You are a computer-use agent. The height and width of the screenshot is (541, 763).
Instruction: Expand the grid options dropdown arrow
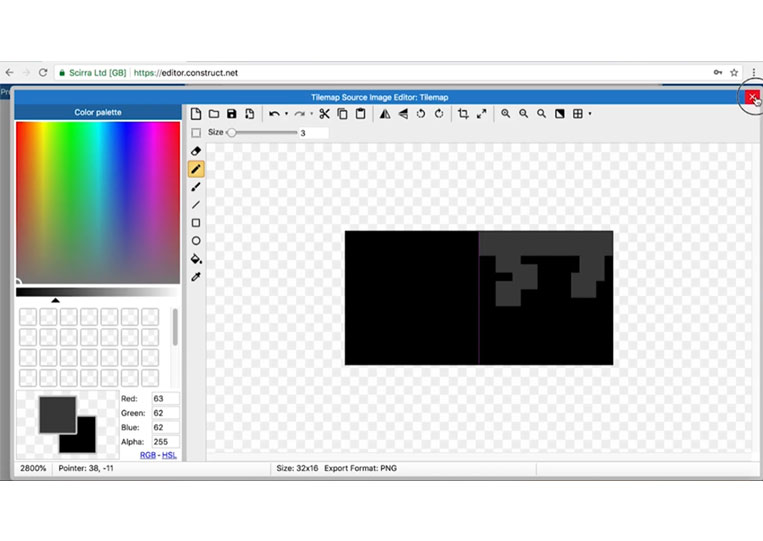pos(590,114)
